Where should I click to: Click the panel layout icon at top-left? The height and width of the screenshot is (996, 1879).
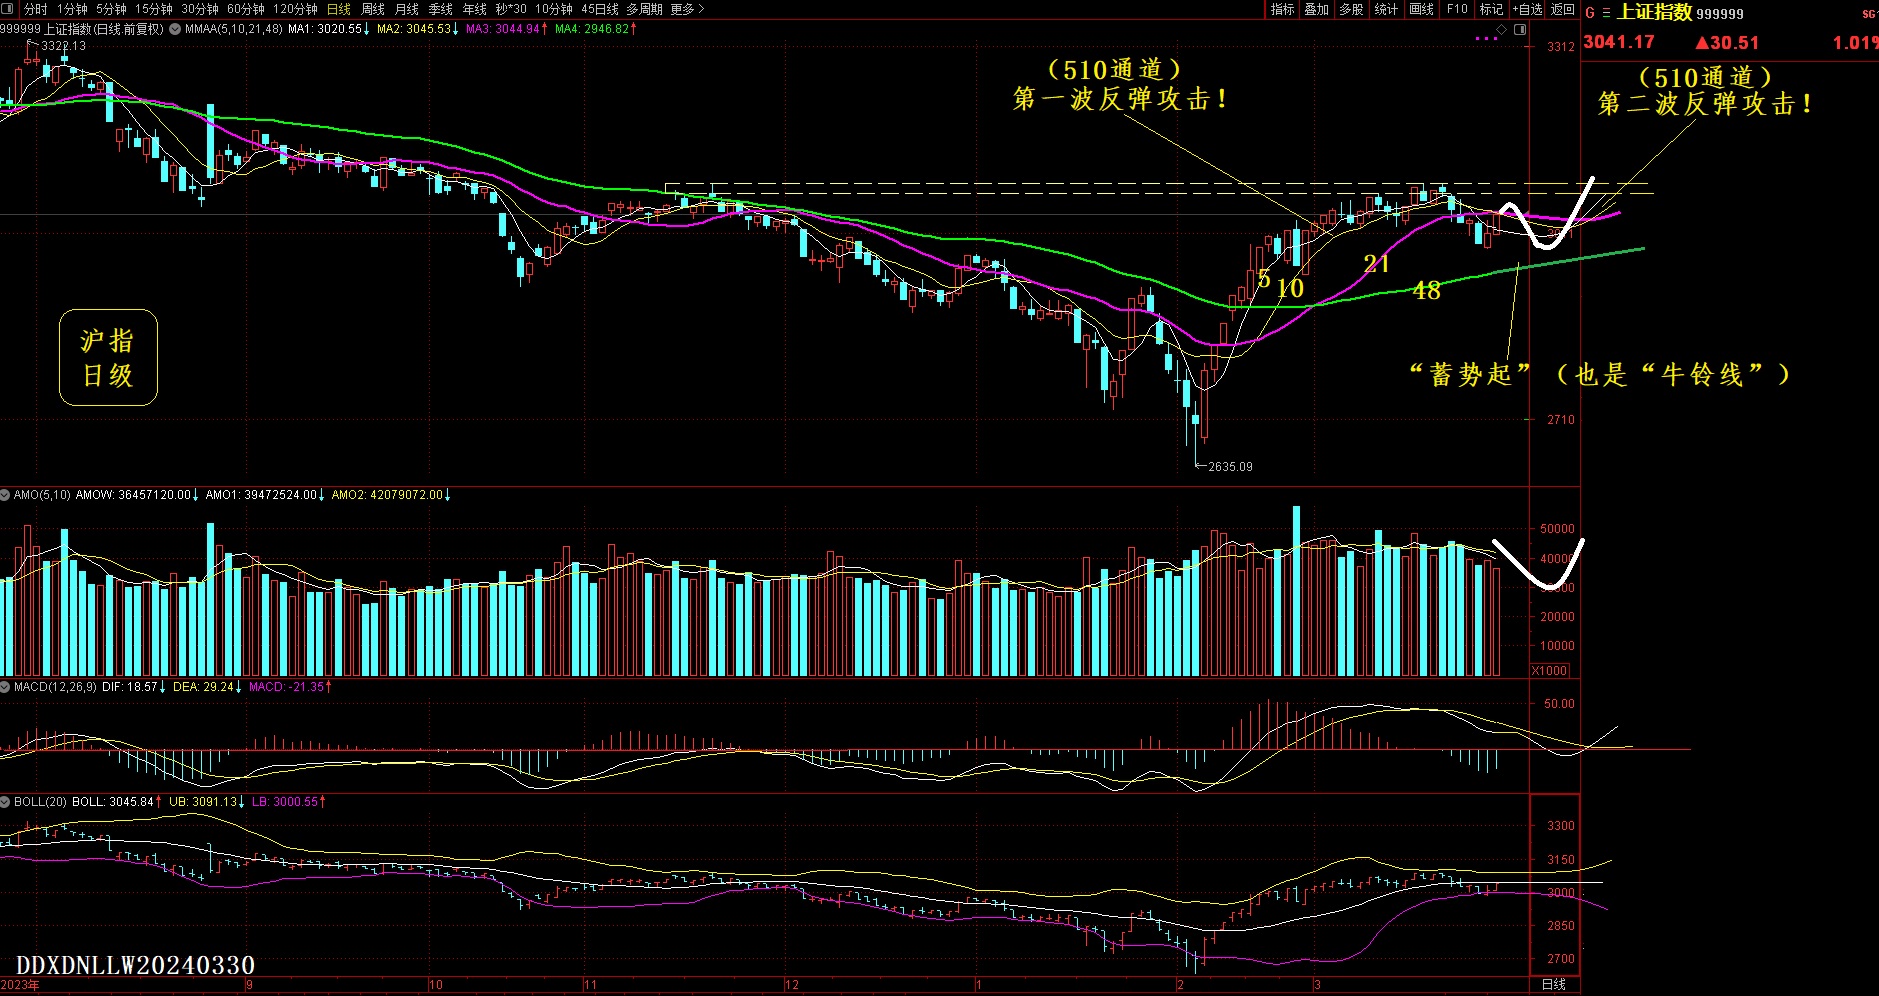coord(8,9)
